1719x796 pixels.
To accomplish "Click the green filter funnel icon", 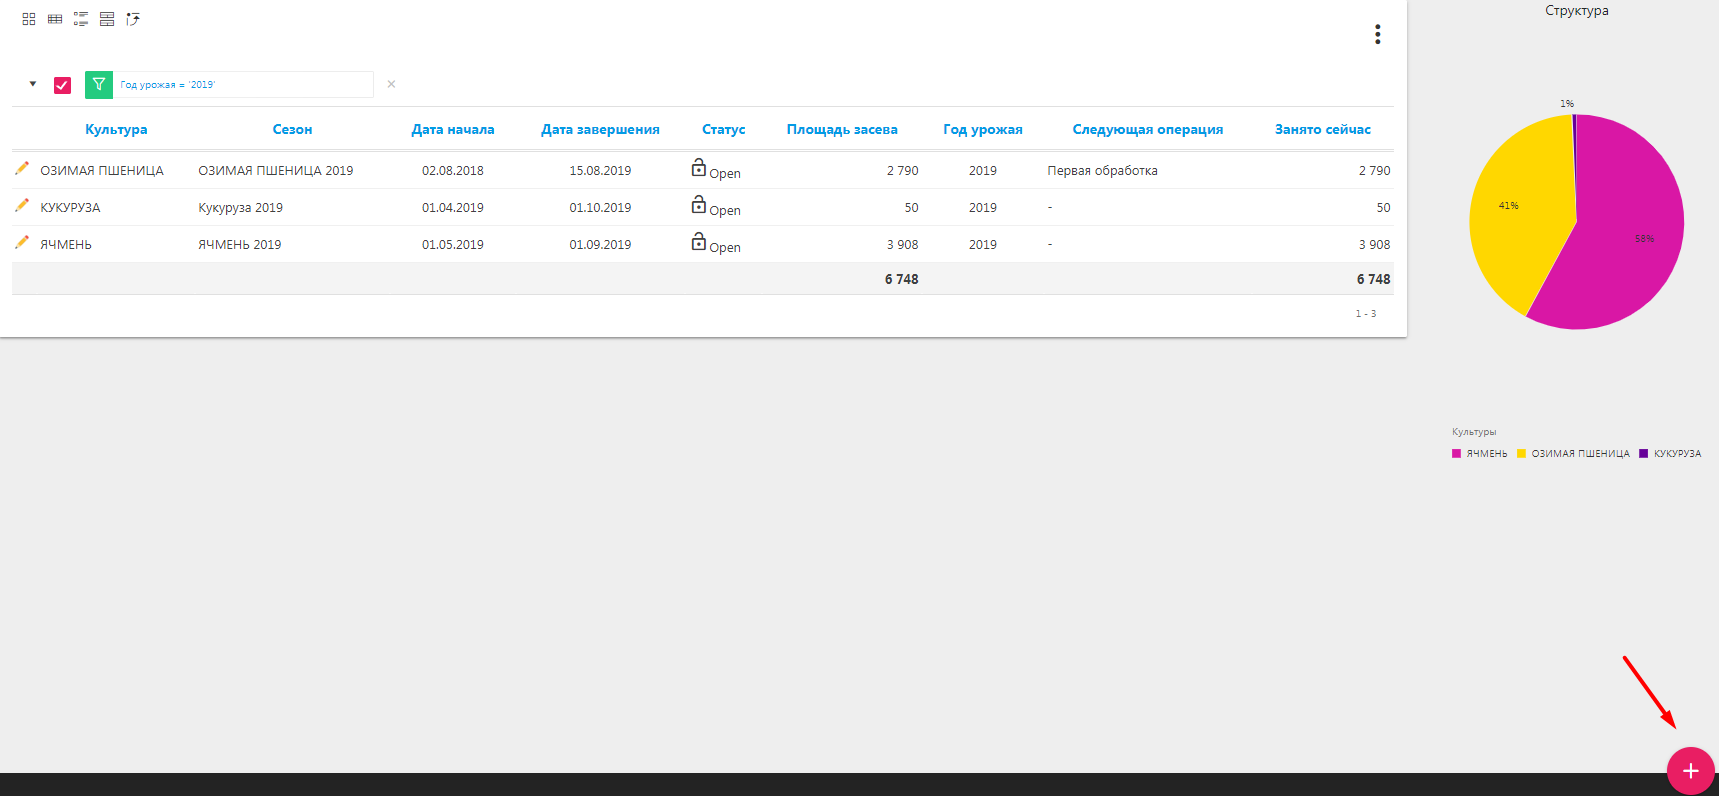I will click(99, 85).
